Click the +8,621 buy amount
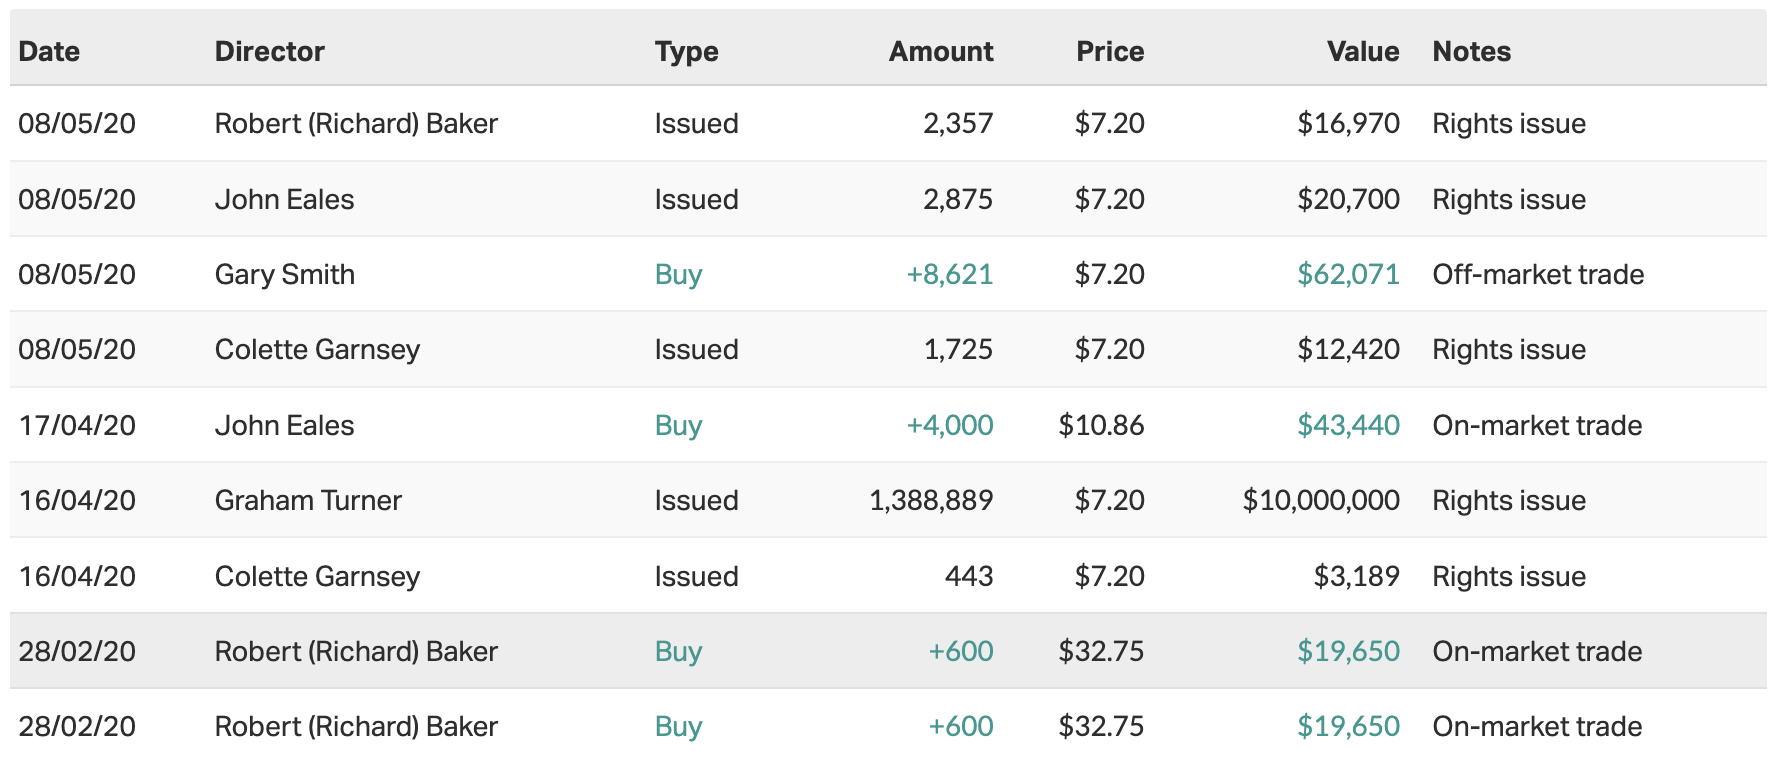 point(949,274)
